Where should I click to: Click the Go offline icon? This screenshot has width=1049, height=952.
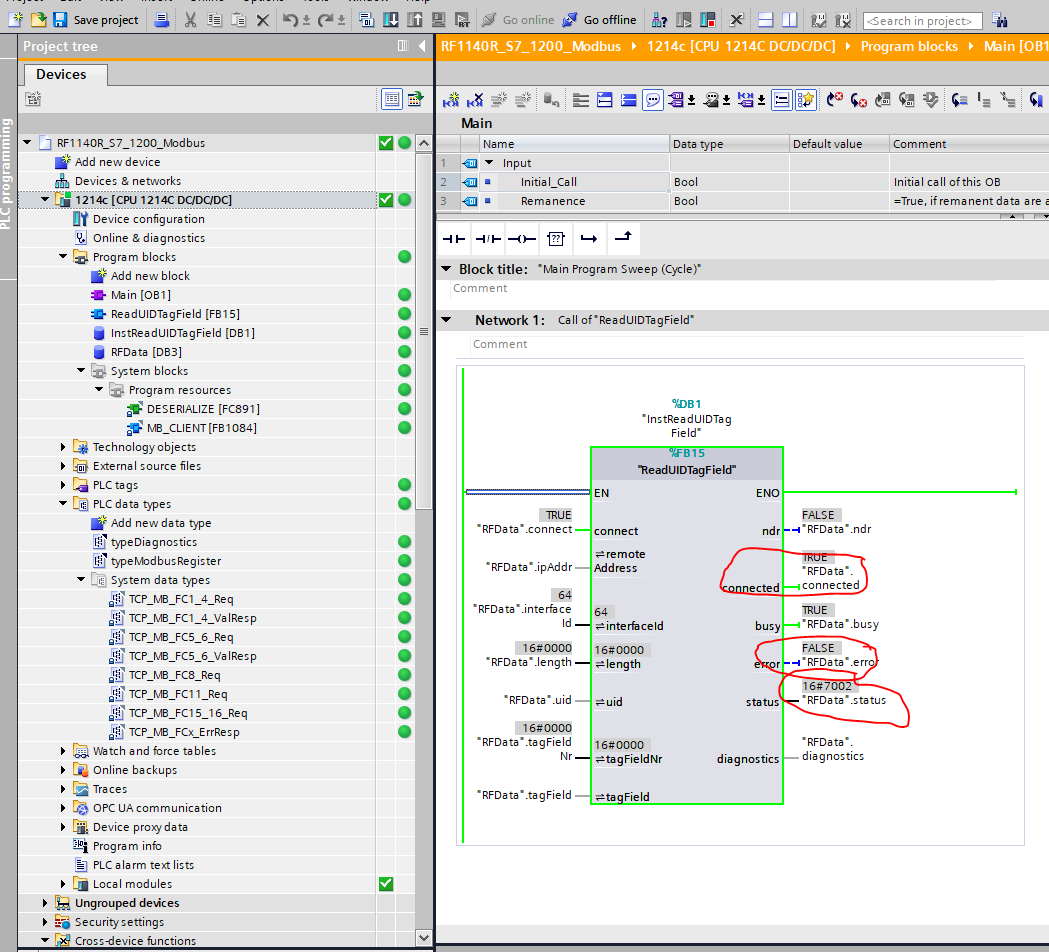pyautogui.click(x=570, y=19)
